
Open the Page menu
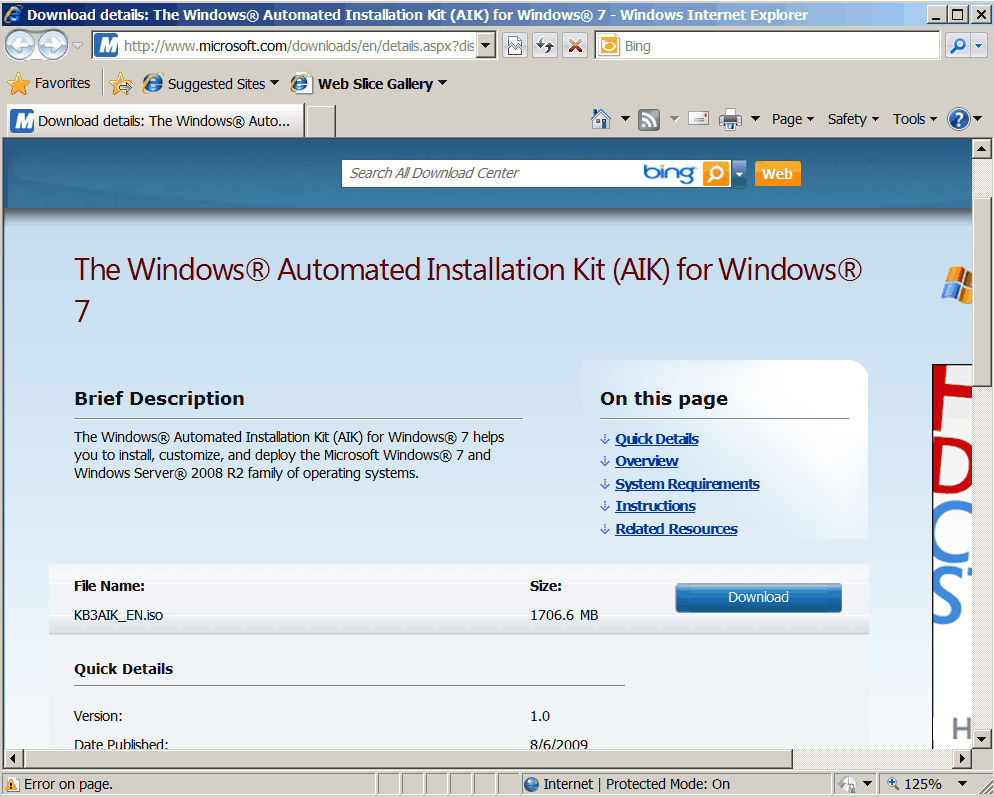tap(792, 119)
